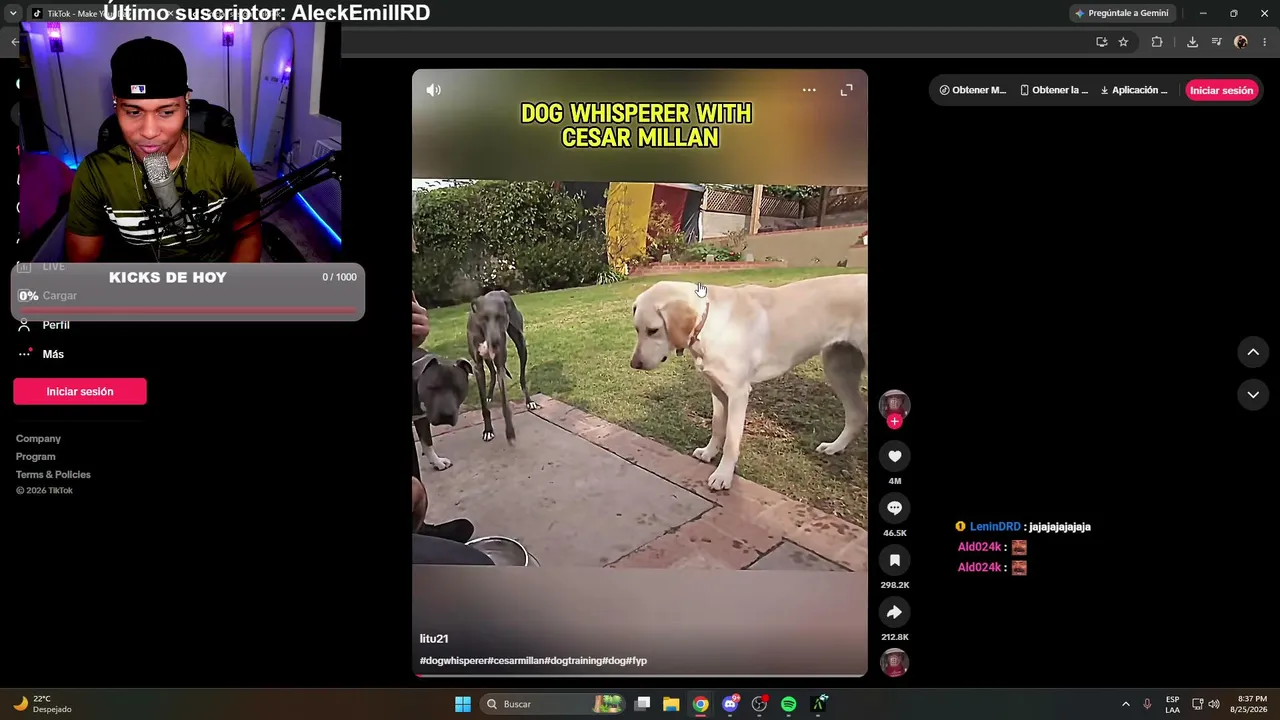Viewport: 1280px width, 720px height.
Task: Open Perfil in the sidebar
Action: (56, 325)
